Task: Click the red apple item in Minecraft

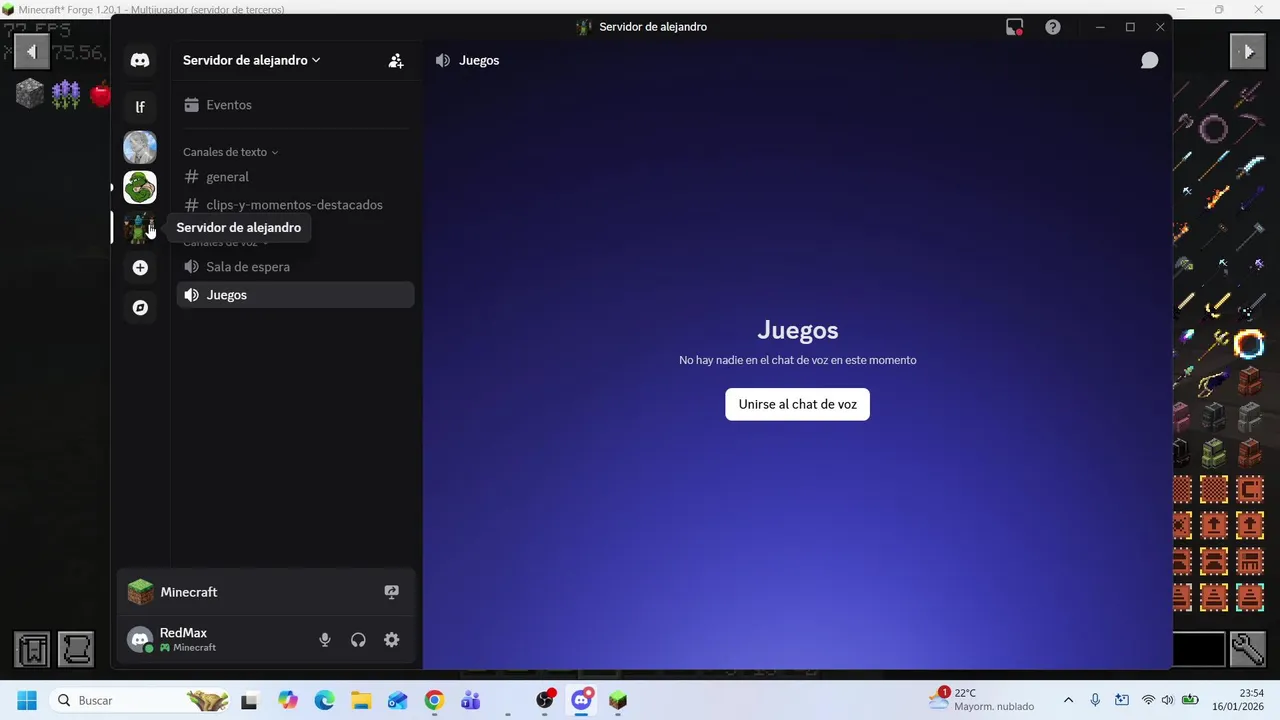Action: pyautogui.click(x=101, y=95)
